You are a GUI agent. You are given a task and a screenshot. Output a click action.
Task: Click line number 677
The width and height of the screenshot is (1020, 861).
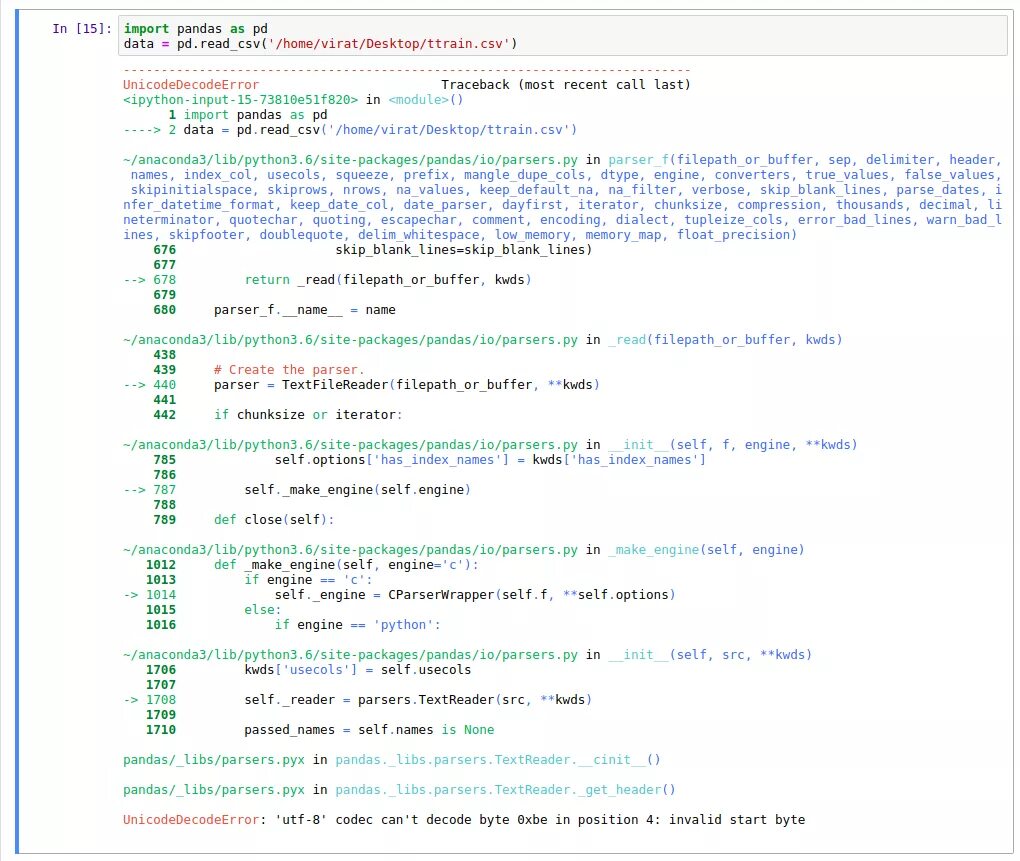pos(165,265)
